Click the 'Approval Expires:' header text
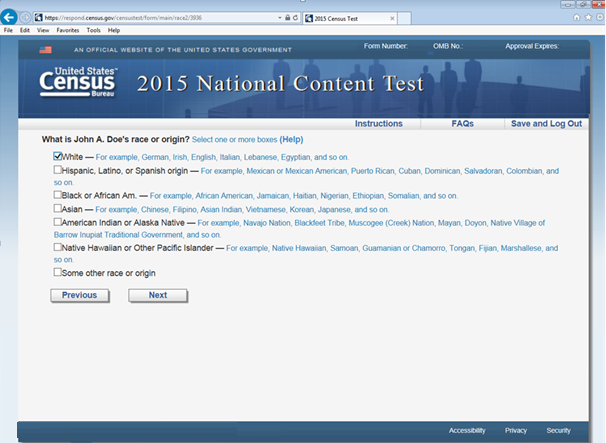 point(532,46)
